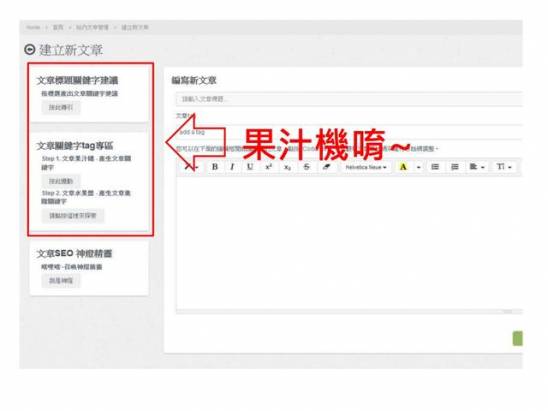
Task: Select the yellow highlight A color button
Action: point(404,167)
